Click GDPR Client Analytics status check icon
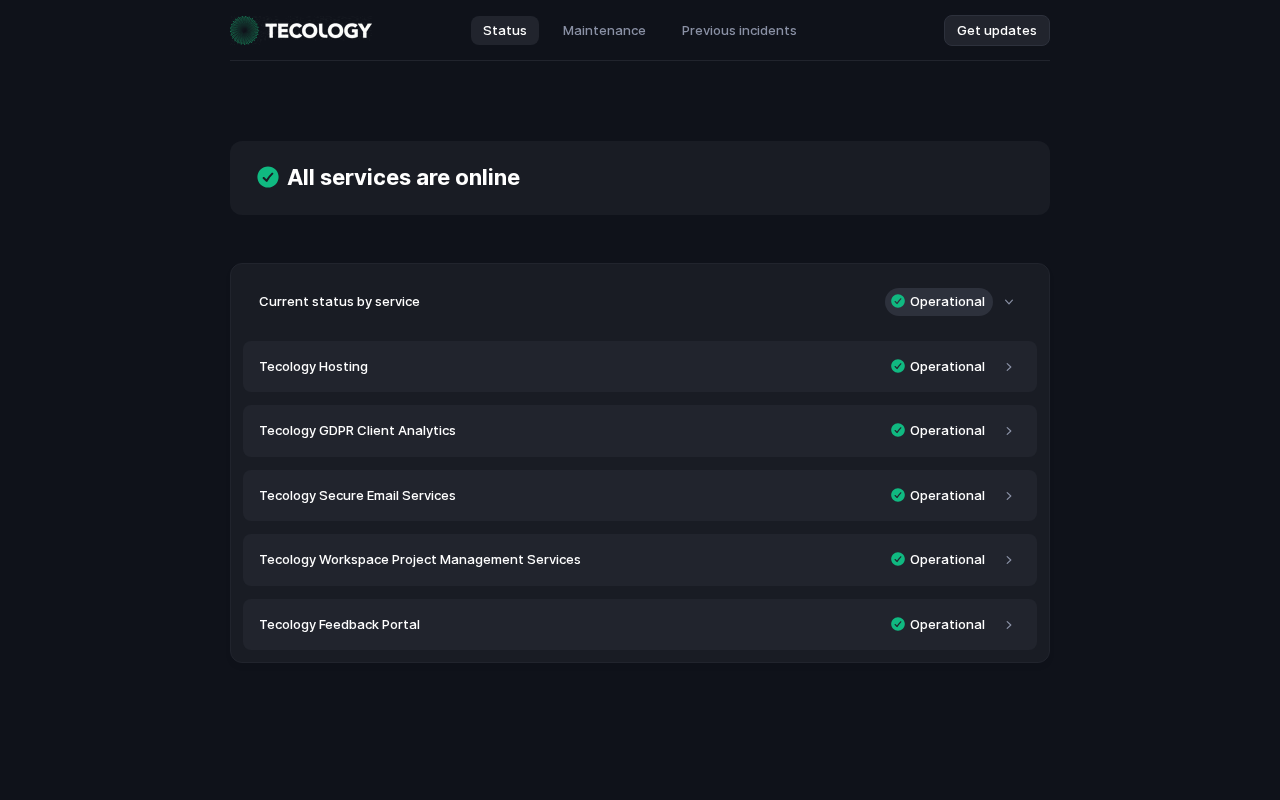1280x800 pixels. [x=898, y=430]
